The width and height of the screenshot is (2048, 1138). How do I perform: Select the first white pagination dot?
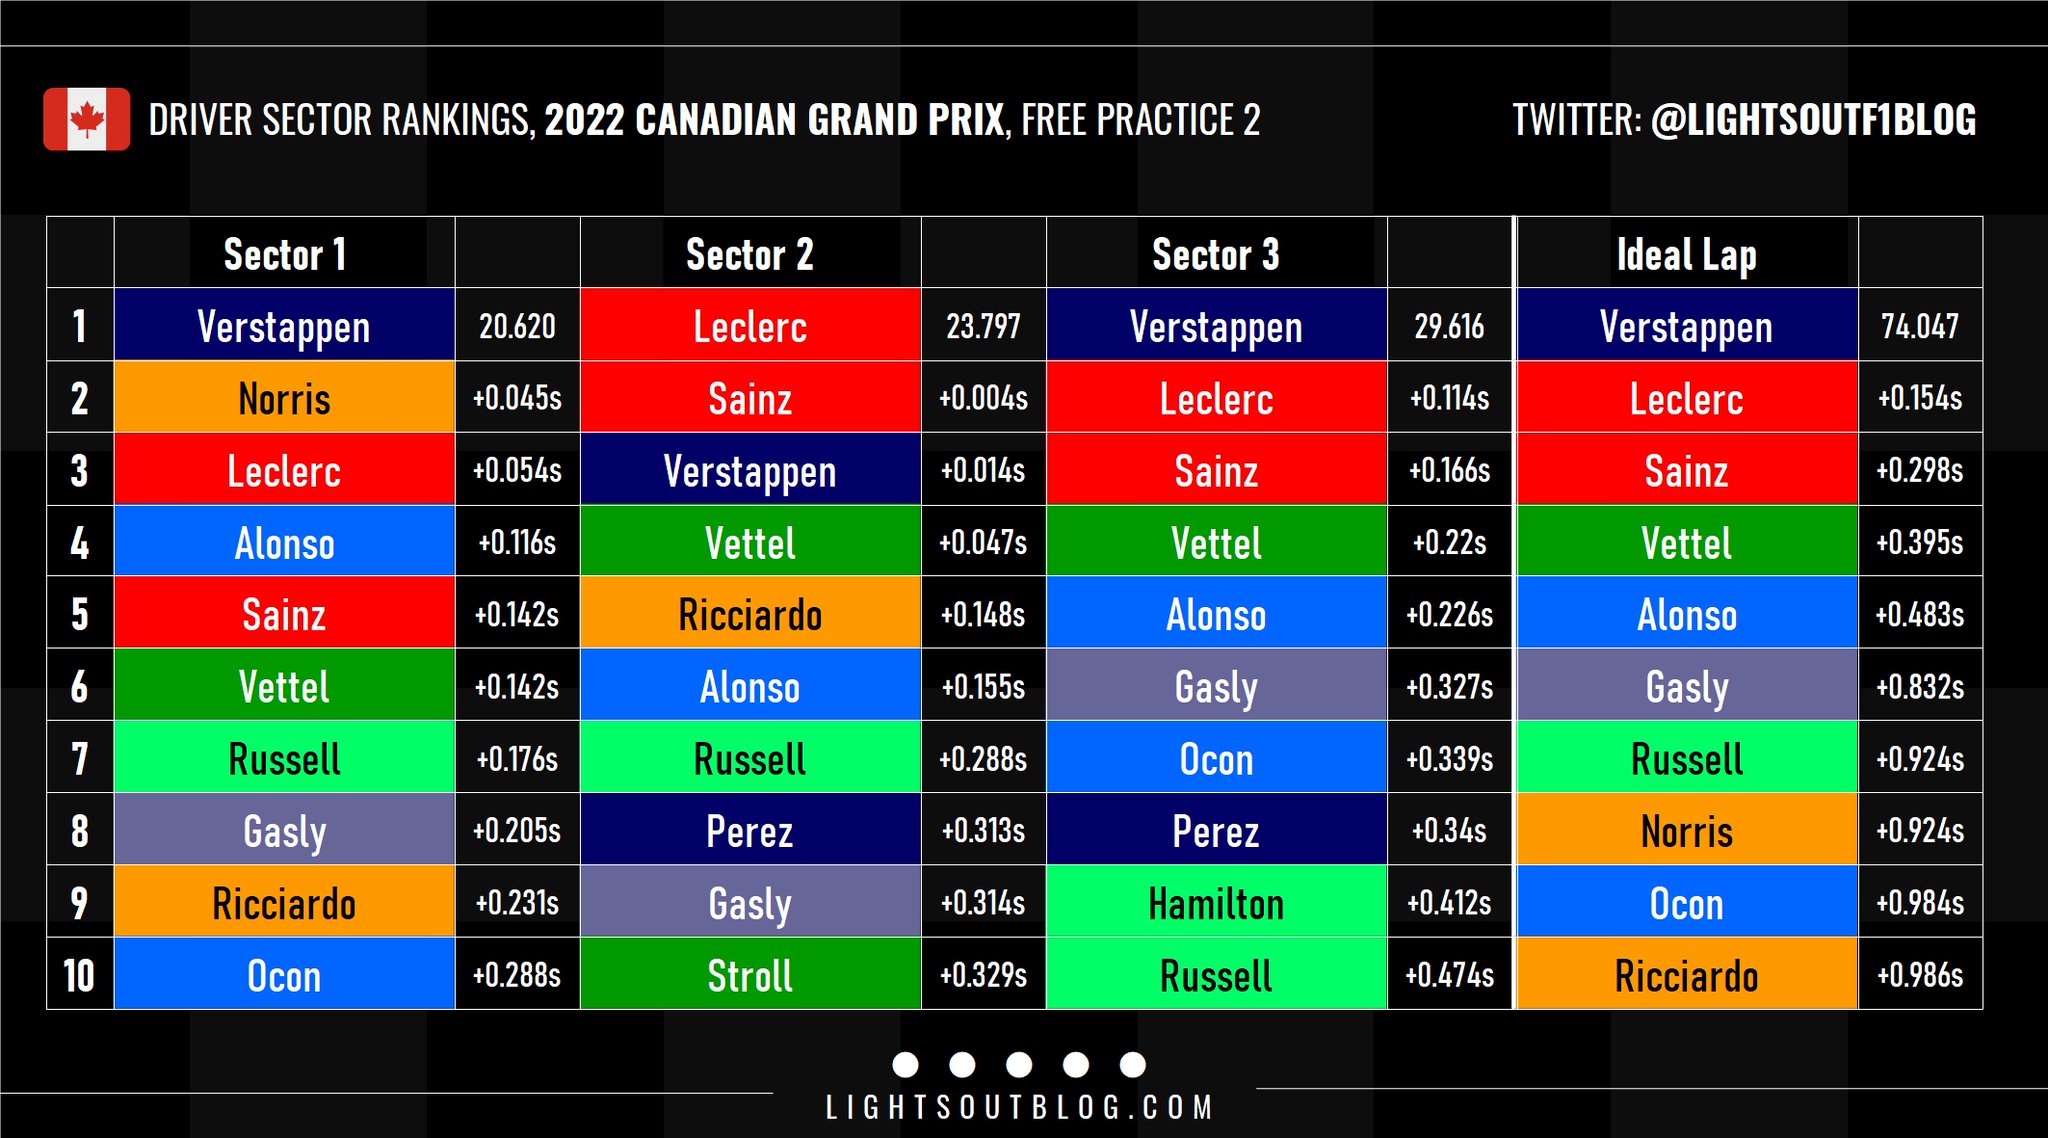[905, 1065]
